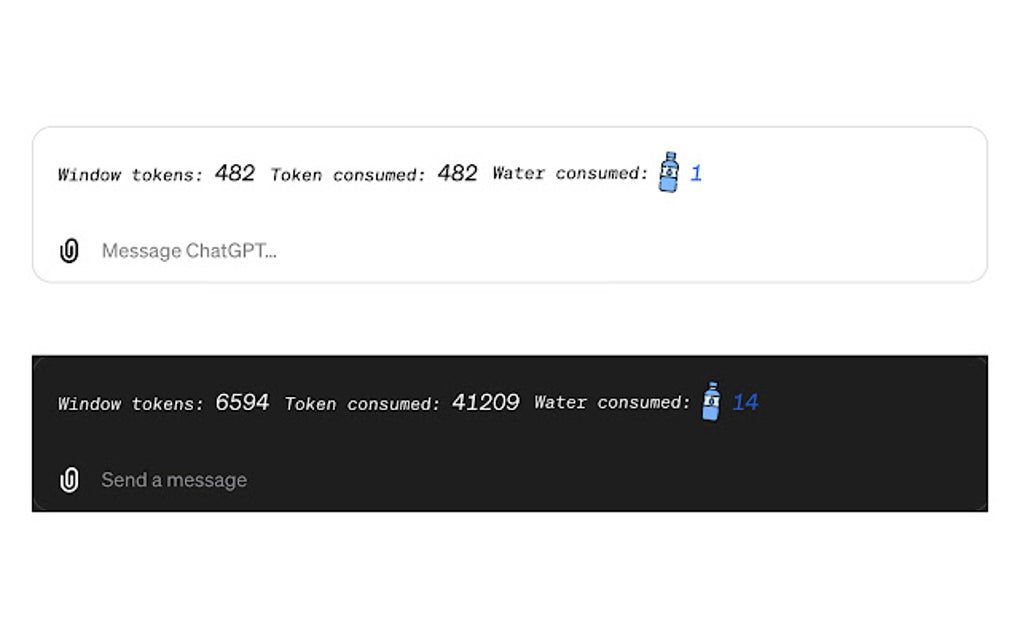Click the water consumed count link '1'

tap(694, 172)
